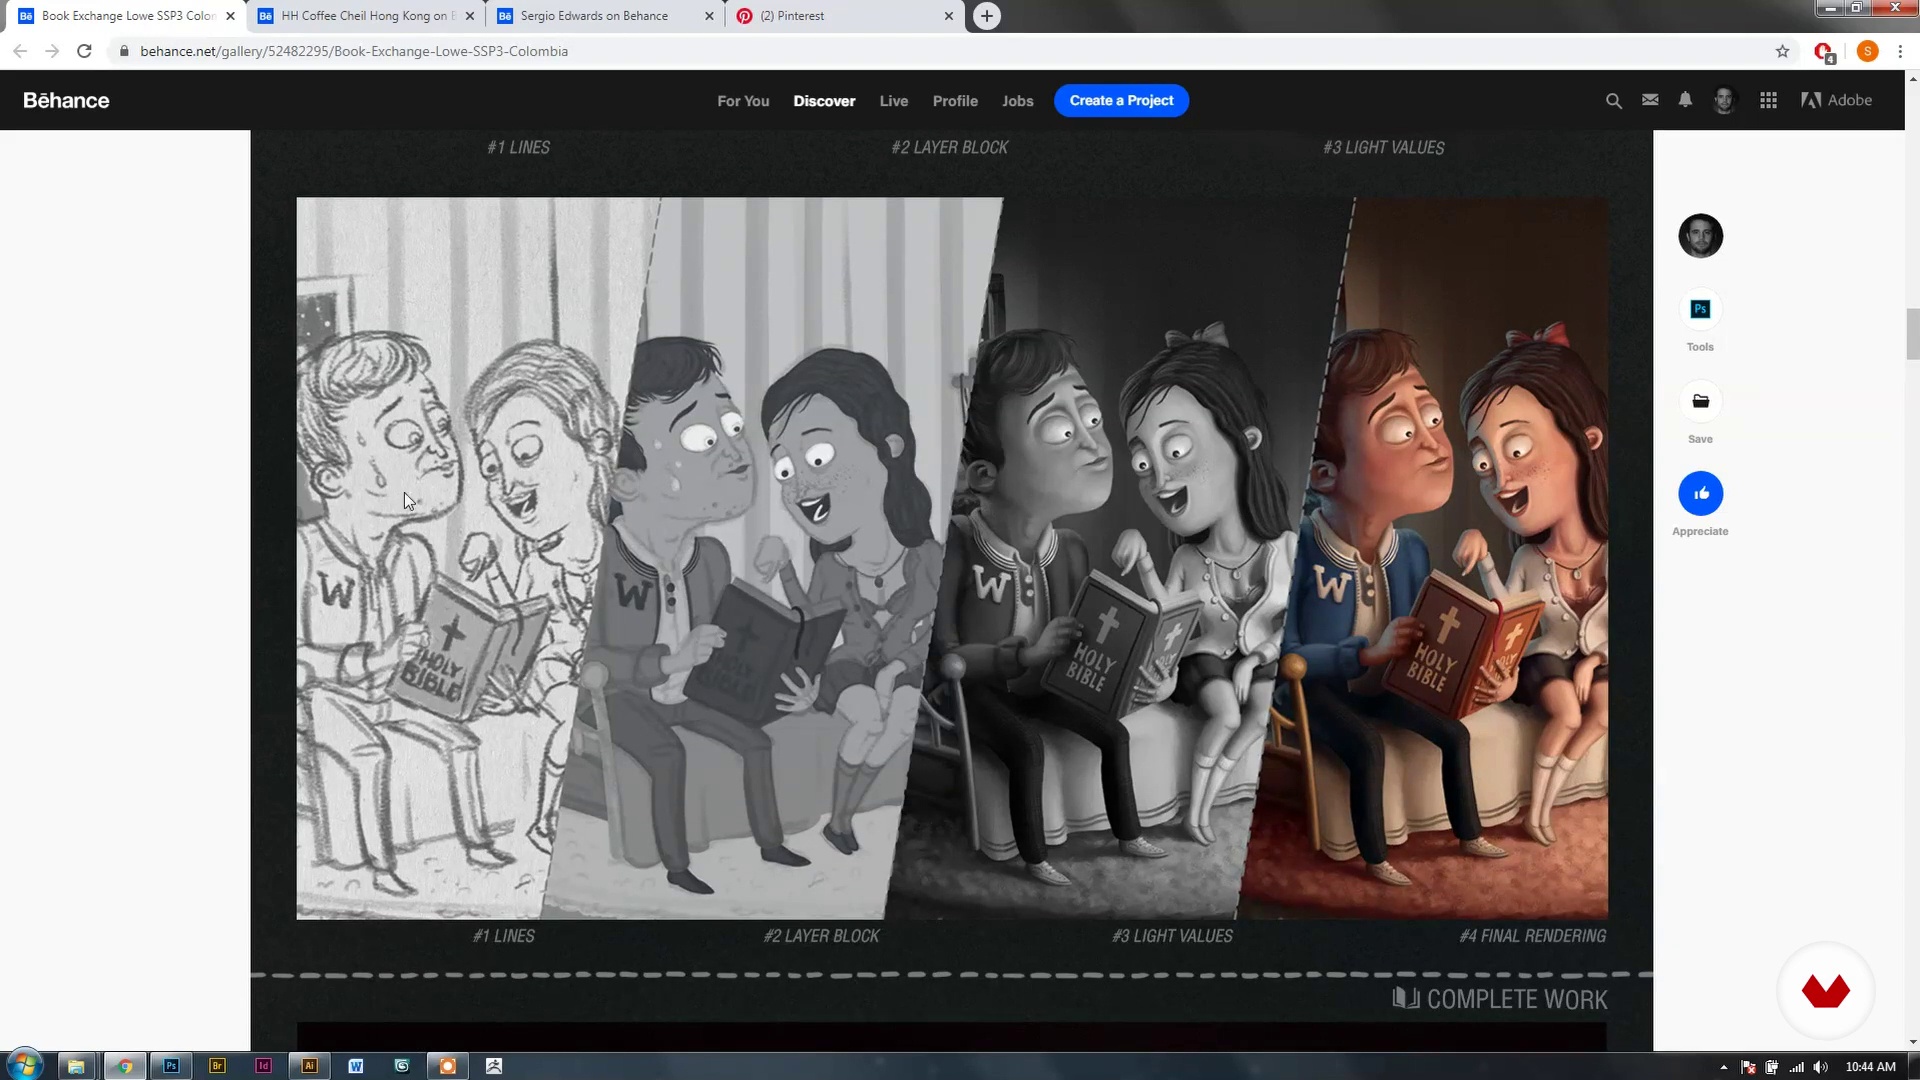Open the Adobe apps grid icon
The height and width of the screenshot is (1080, 1920).
click(1768, 101)
